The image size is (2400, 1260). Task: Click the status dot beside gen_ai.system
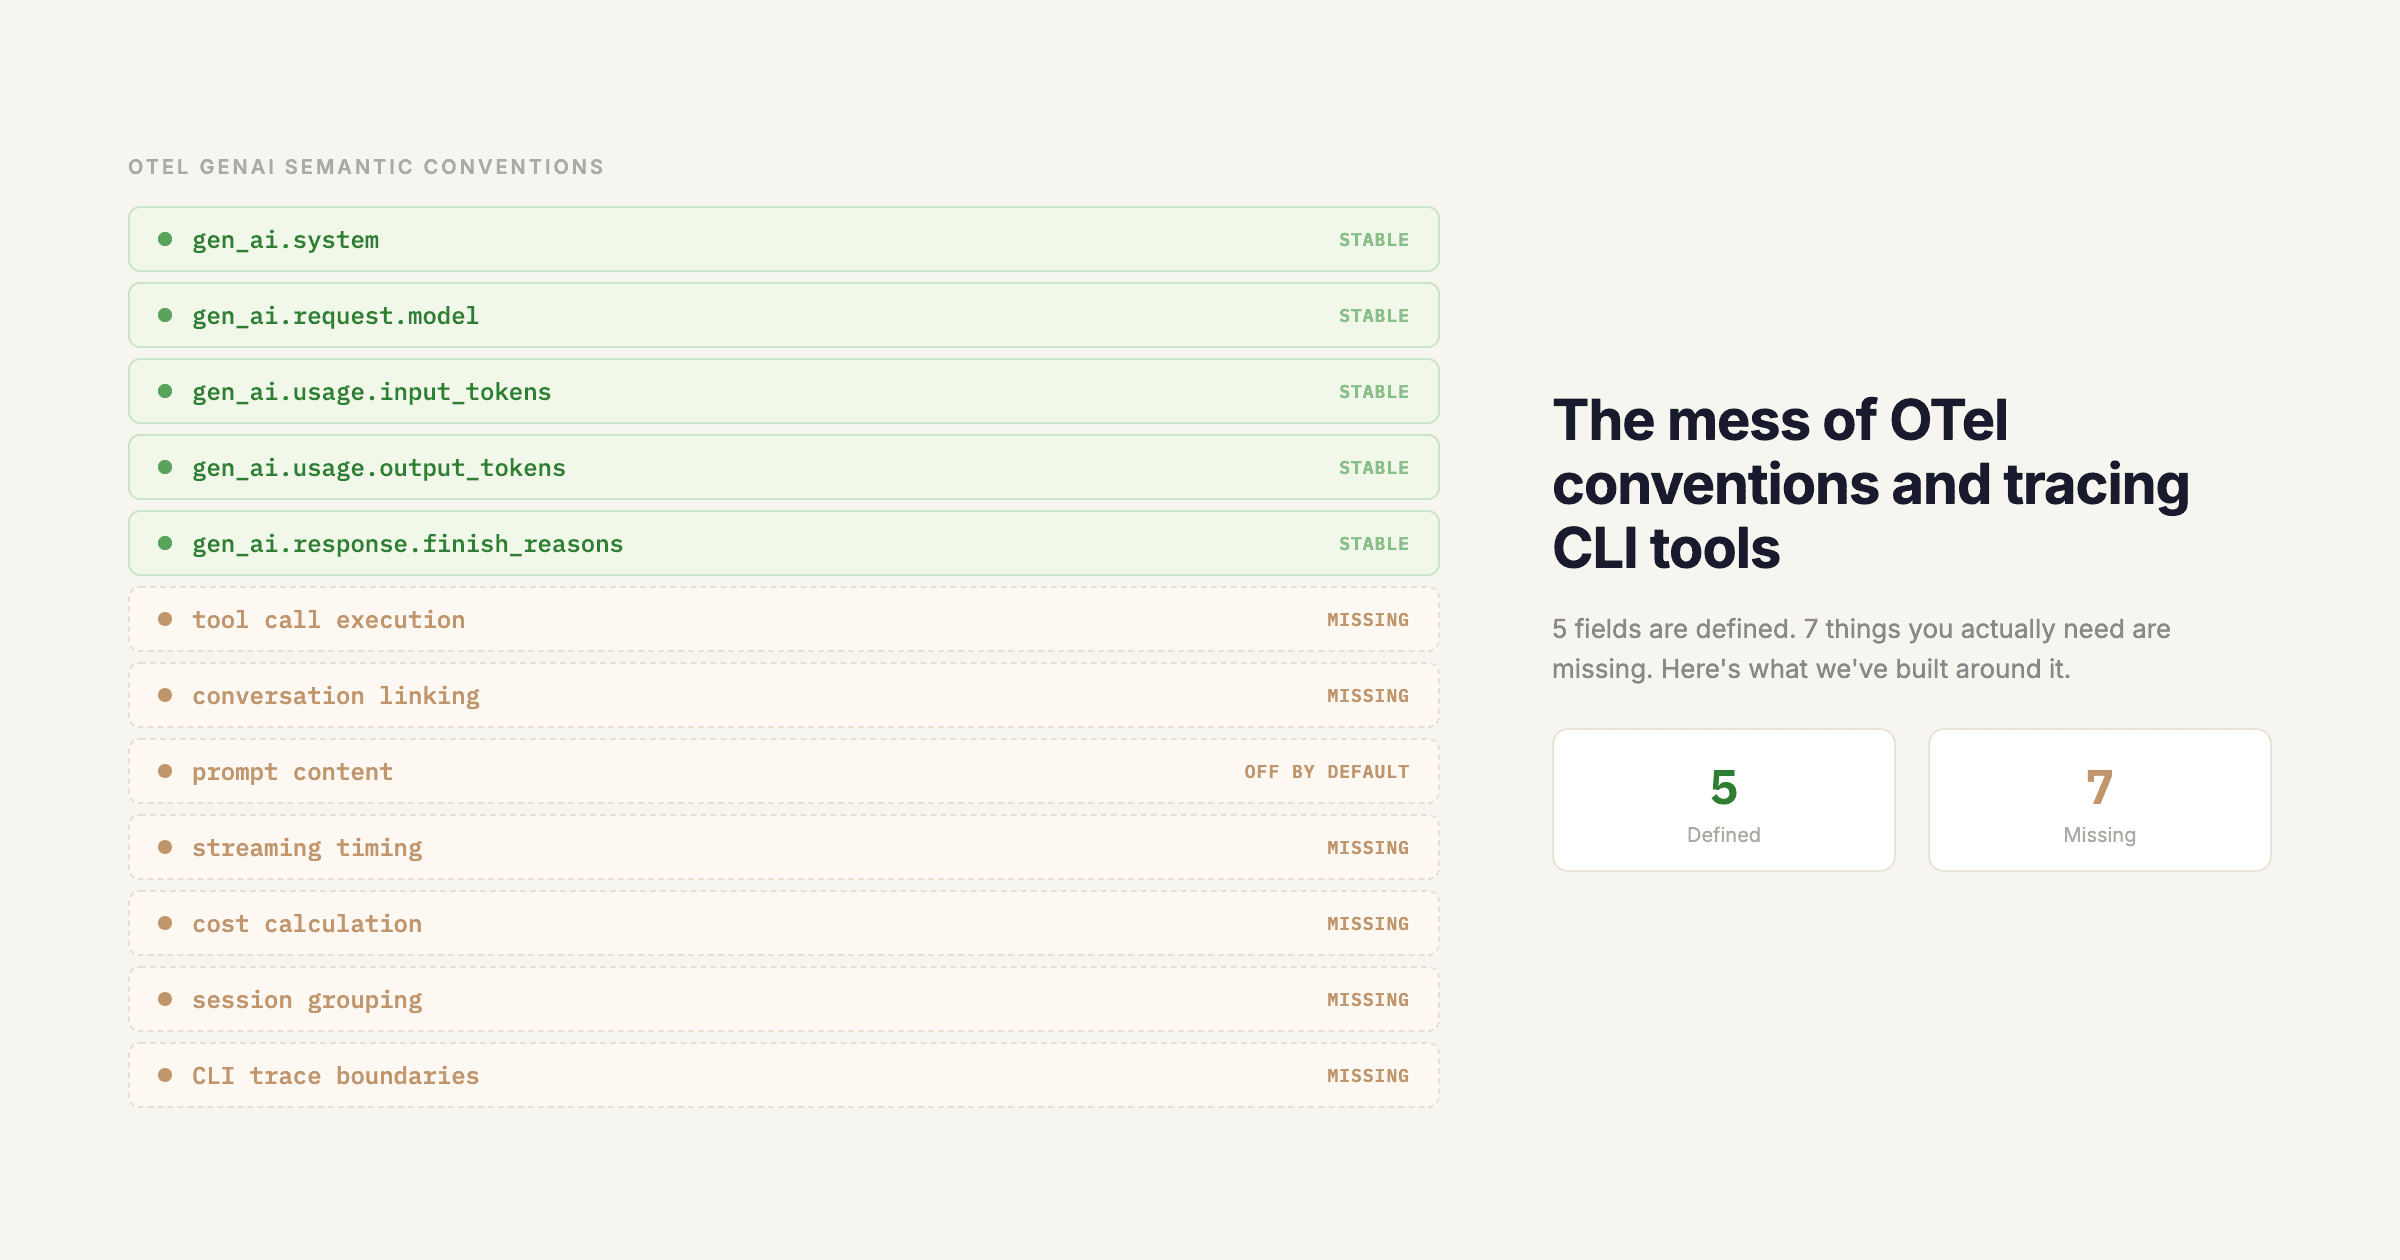pyautogui.click(x=166, y=239)
